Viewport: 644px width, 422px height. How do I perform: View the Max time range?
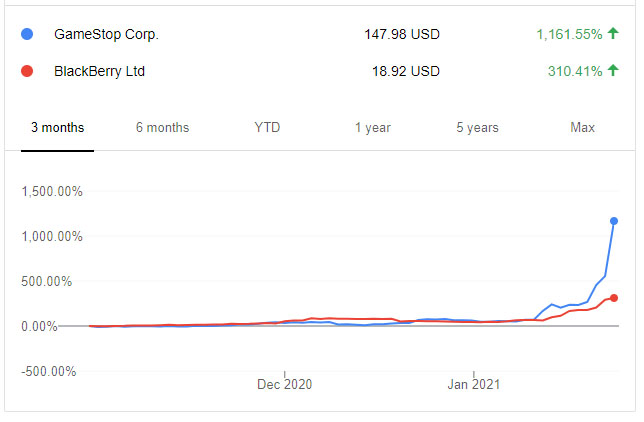[x=582, y=127]
